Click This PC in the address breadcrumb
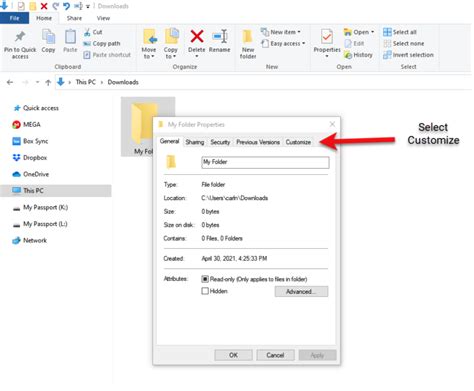 [x=86, y=82]
